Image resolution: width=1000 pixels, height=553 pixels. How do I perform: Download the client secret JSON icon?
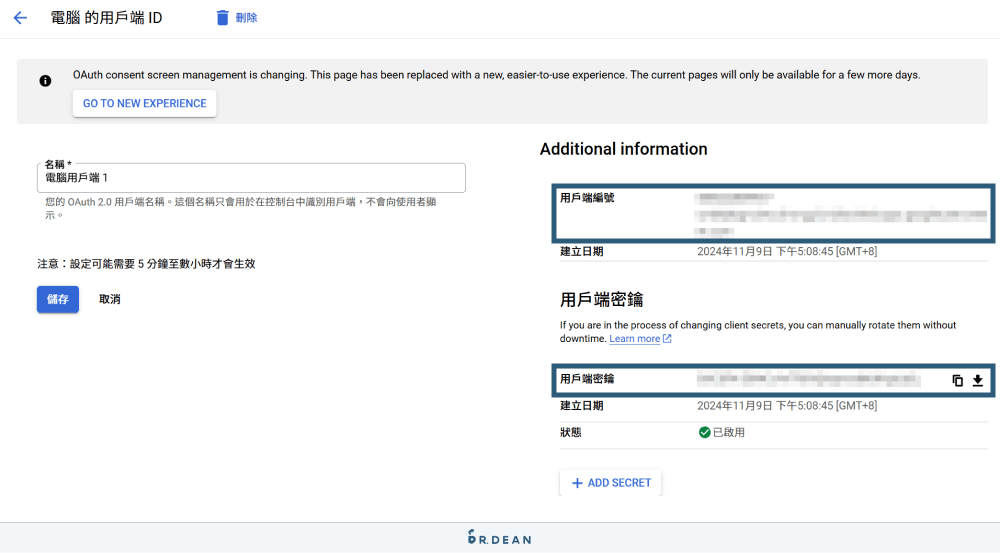(x=978, y=381)
